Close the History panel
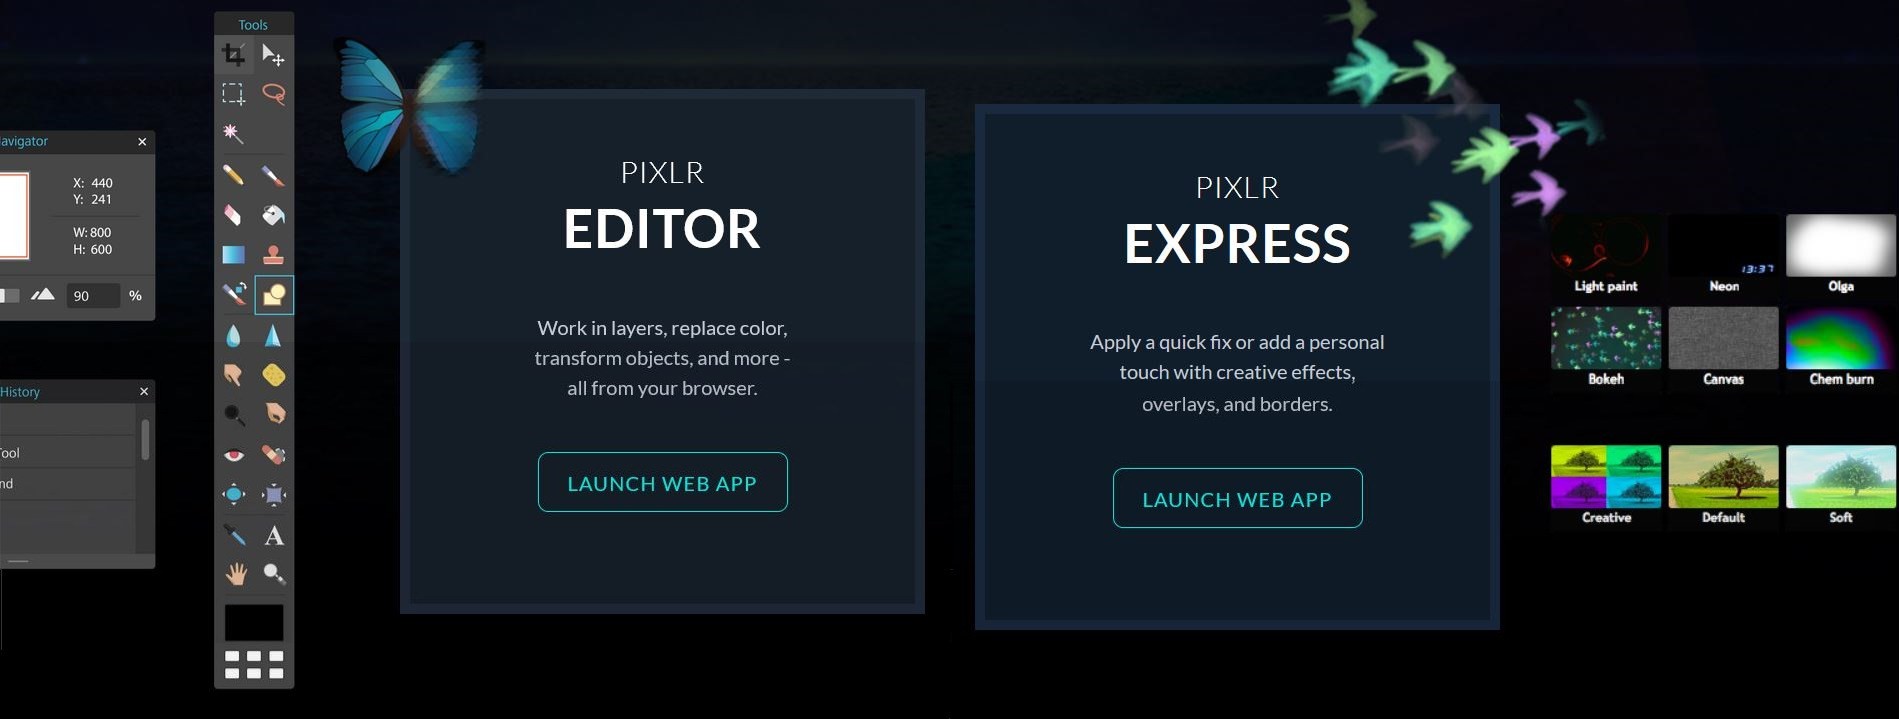 (144, 392)
